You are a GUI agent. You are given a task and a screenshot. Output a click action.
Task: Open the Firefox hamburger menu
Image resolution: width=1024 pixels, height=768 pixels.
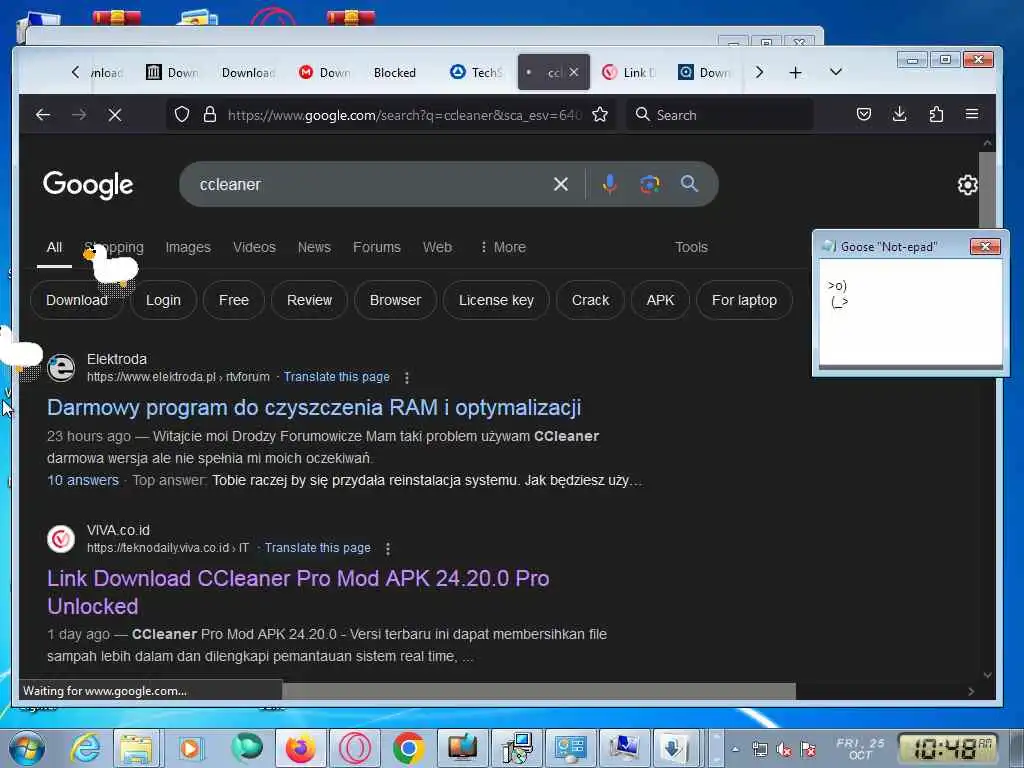click(x=972, y=114)
